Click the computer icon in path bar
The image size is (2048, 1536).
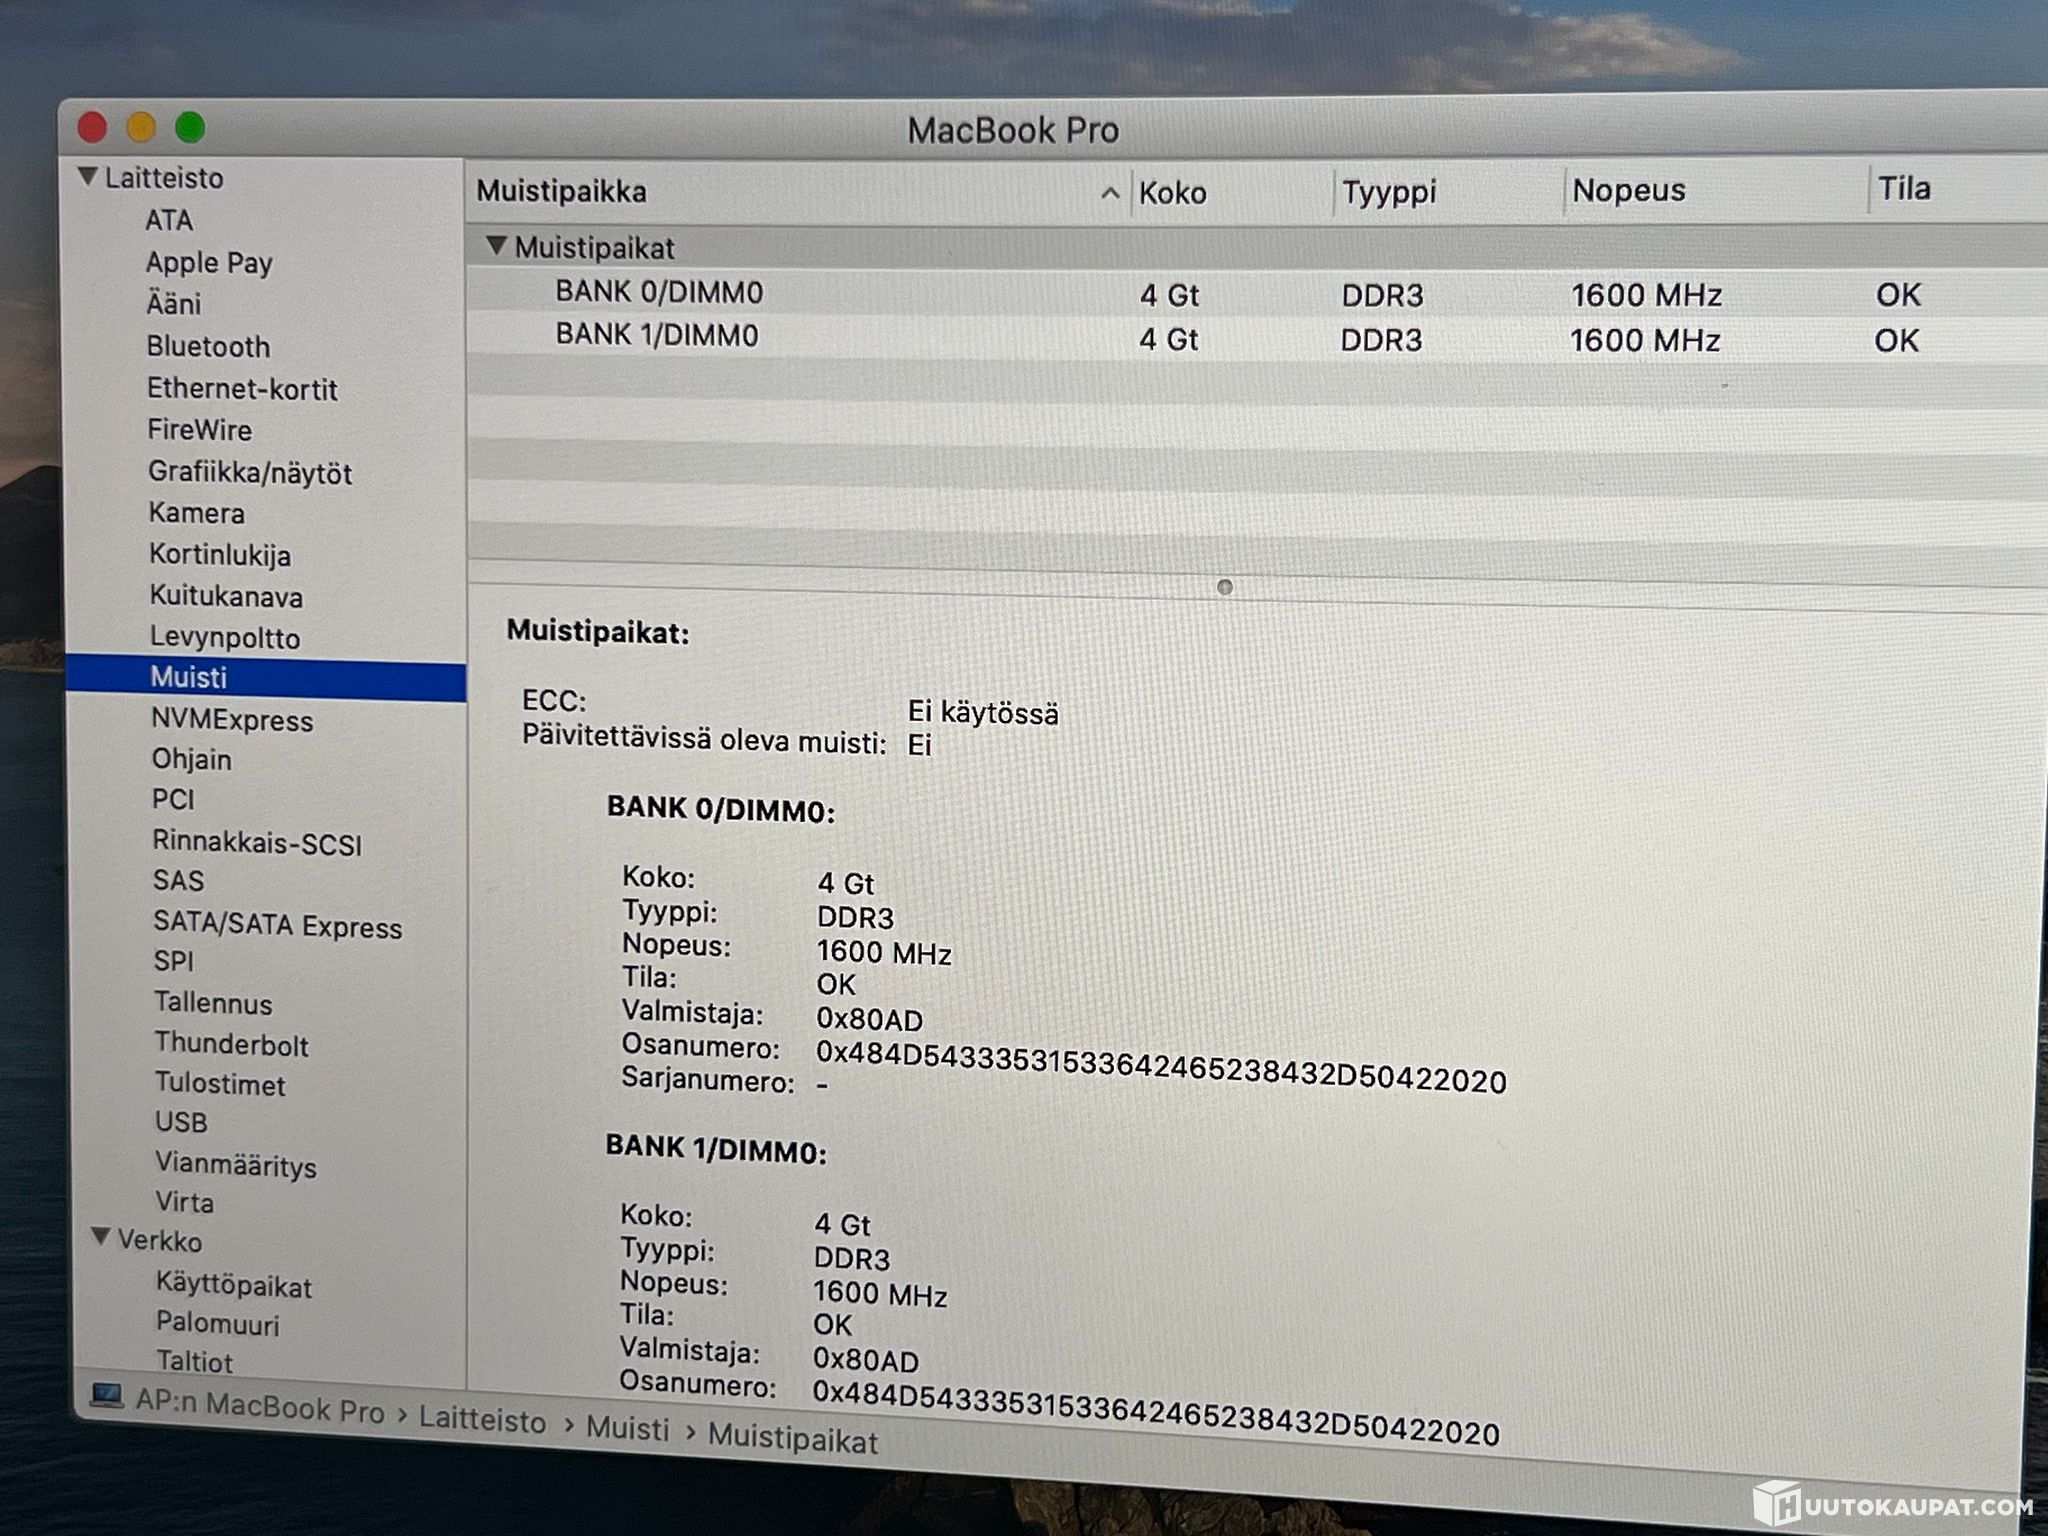[107, 1395]
